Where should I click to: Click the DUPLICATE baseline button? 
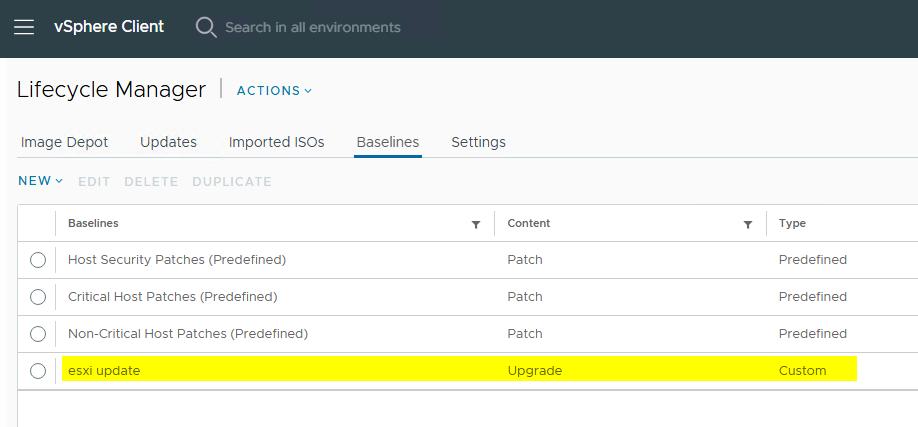[x=231, y=181]
